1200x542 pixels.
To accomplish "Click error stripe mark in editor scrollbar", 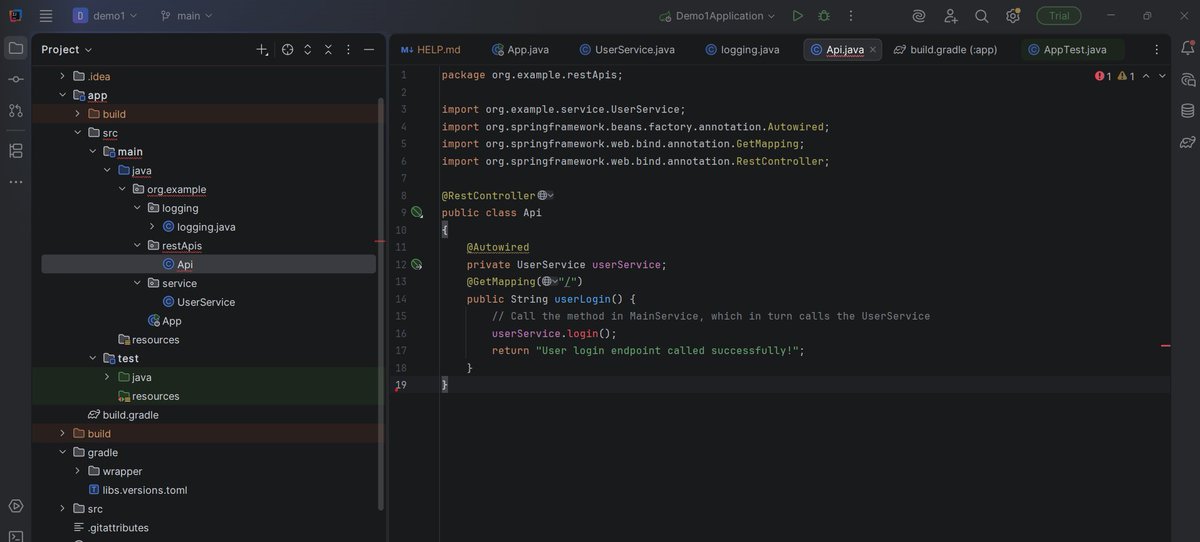I will coord(1166,345).
